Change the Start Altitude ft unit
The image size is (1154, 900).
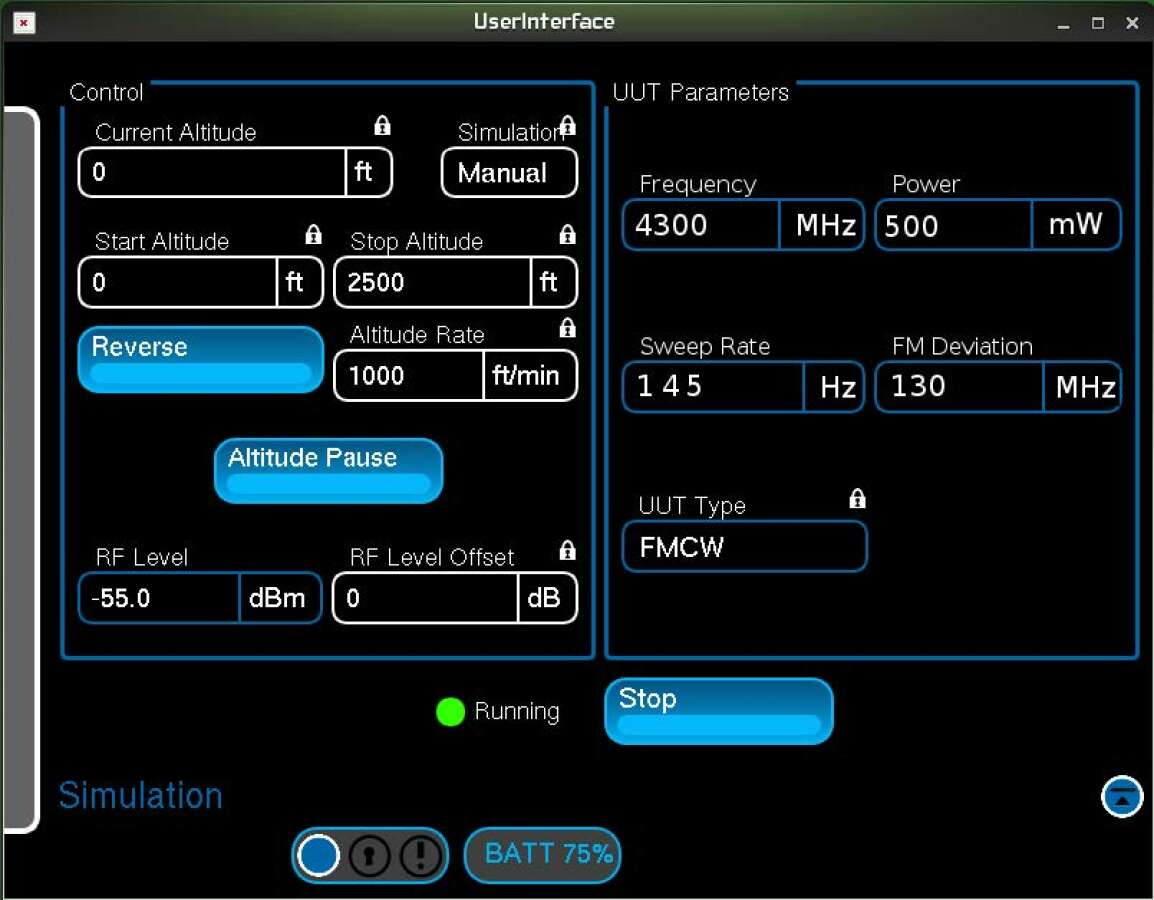299,282
